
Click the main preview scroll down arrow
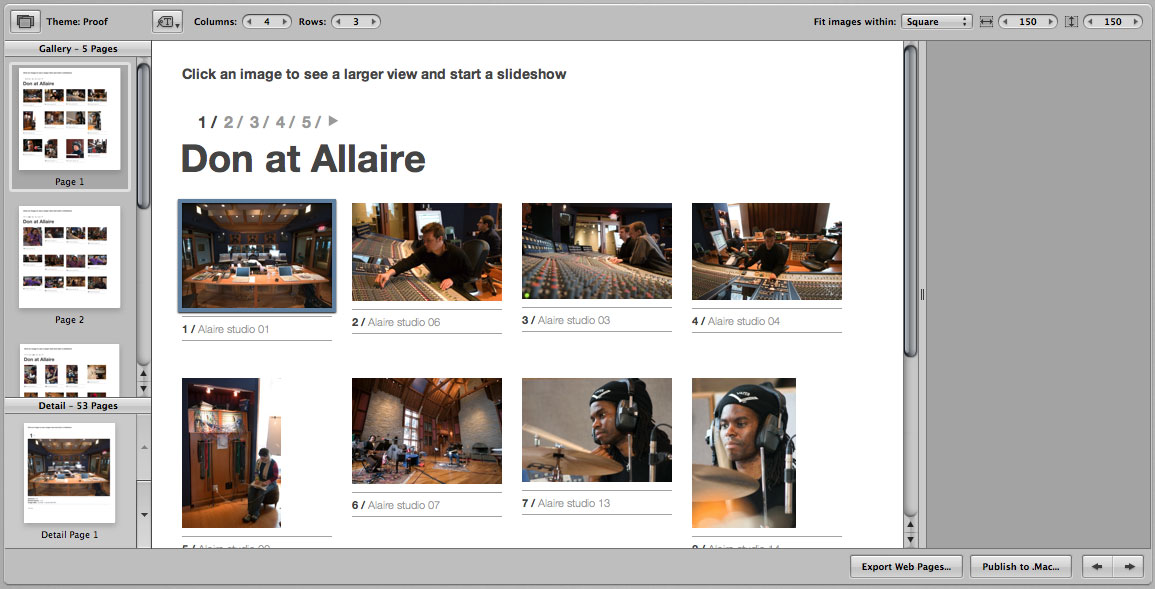pos(910,540)
